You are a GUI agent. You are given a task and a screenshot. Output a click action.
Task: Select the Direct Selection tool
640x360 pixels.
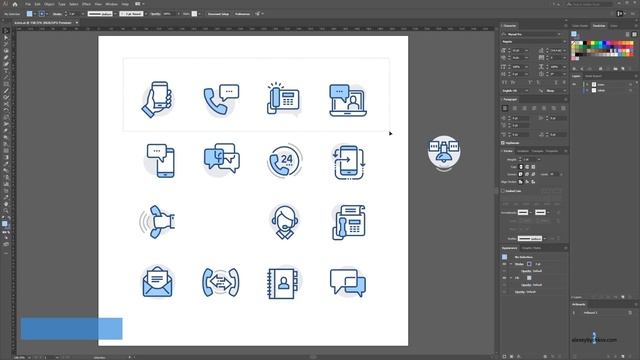coord(6,38)
